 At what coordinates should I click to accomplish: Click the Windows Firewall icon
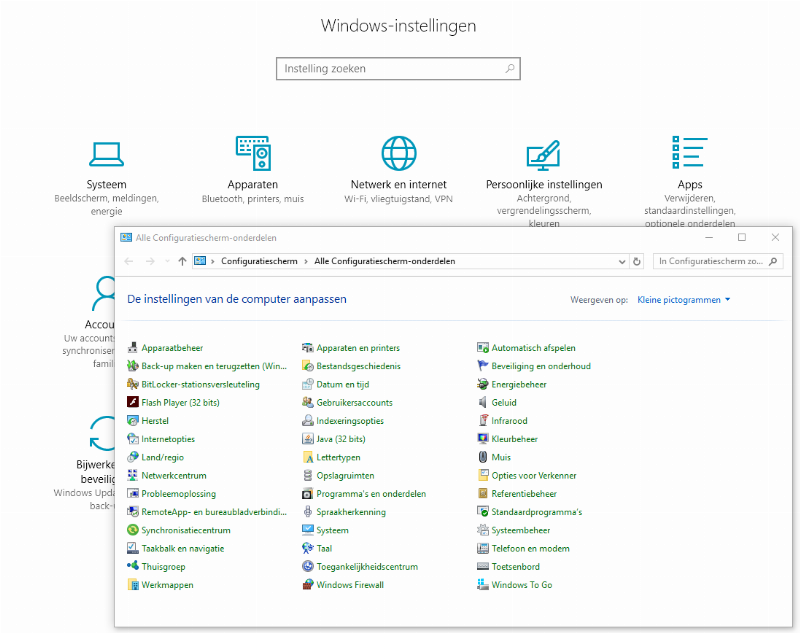pyautogui.click(x=308, y=585)
